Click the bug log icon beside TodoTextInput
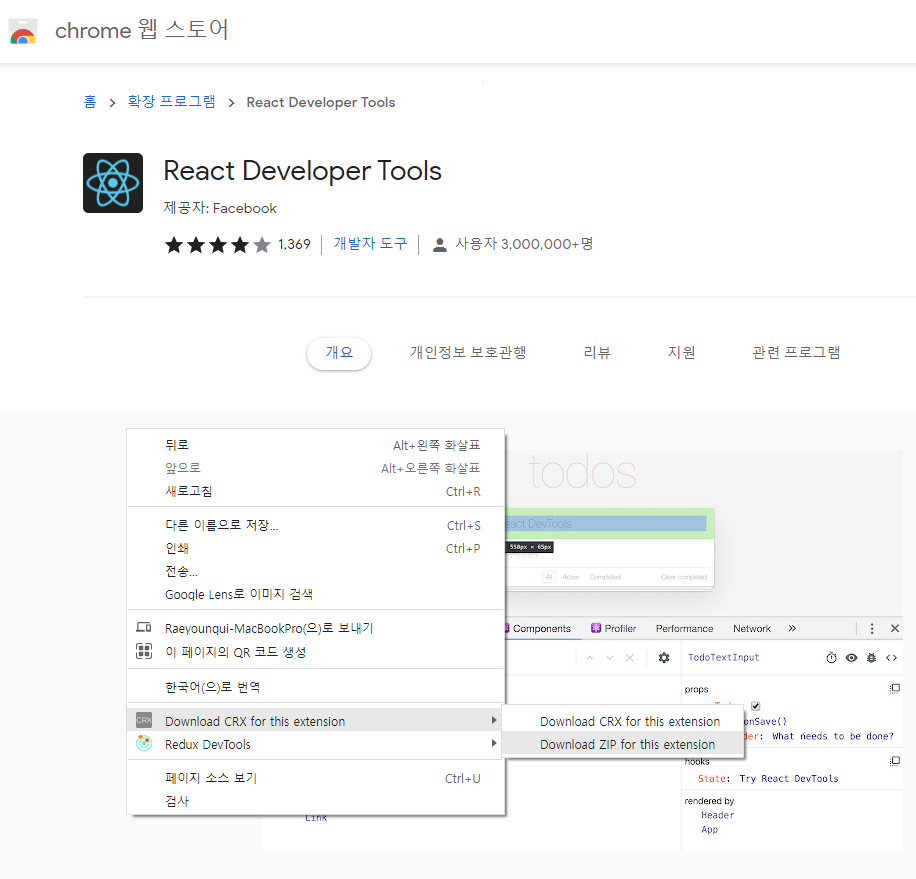Viewport: 916px width, 879px height. pyautogui.click(x=871, y=658)
